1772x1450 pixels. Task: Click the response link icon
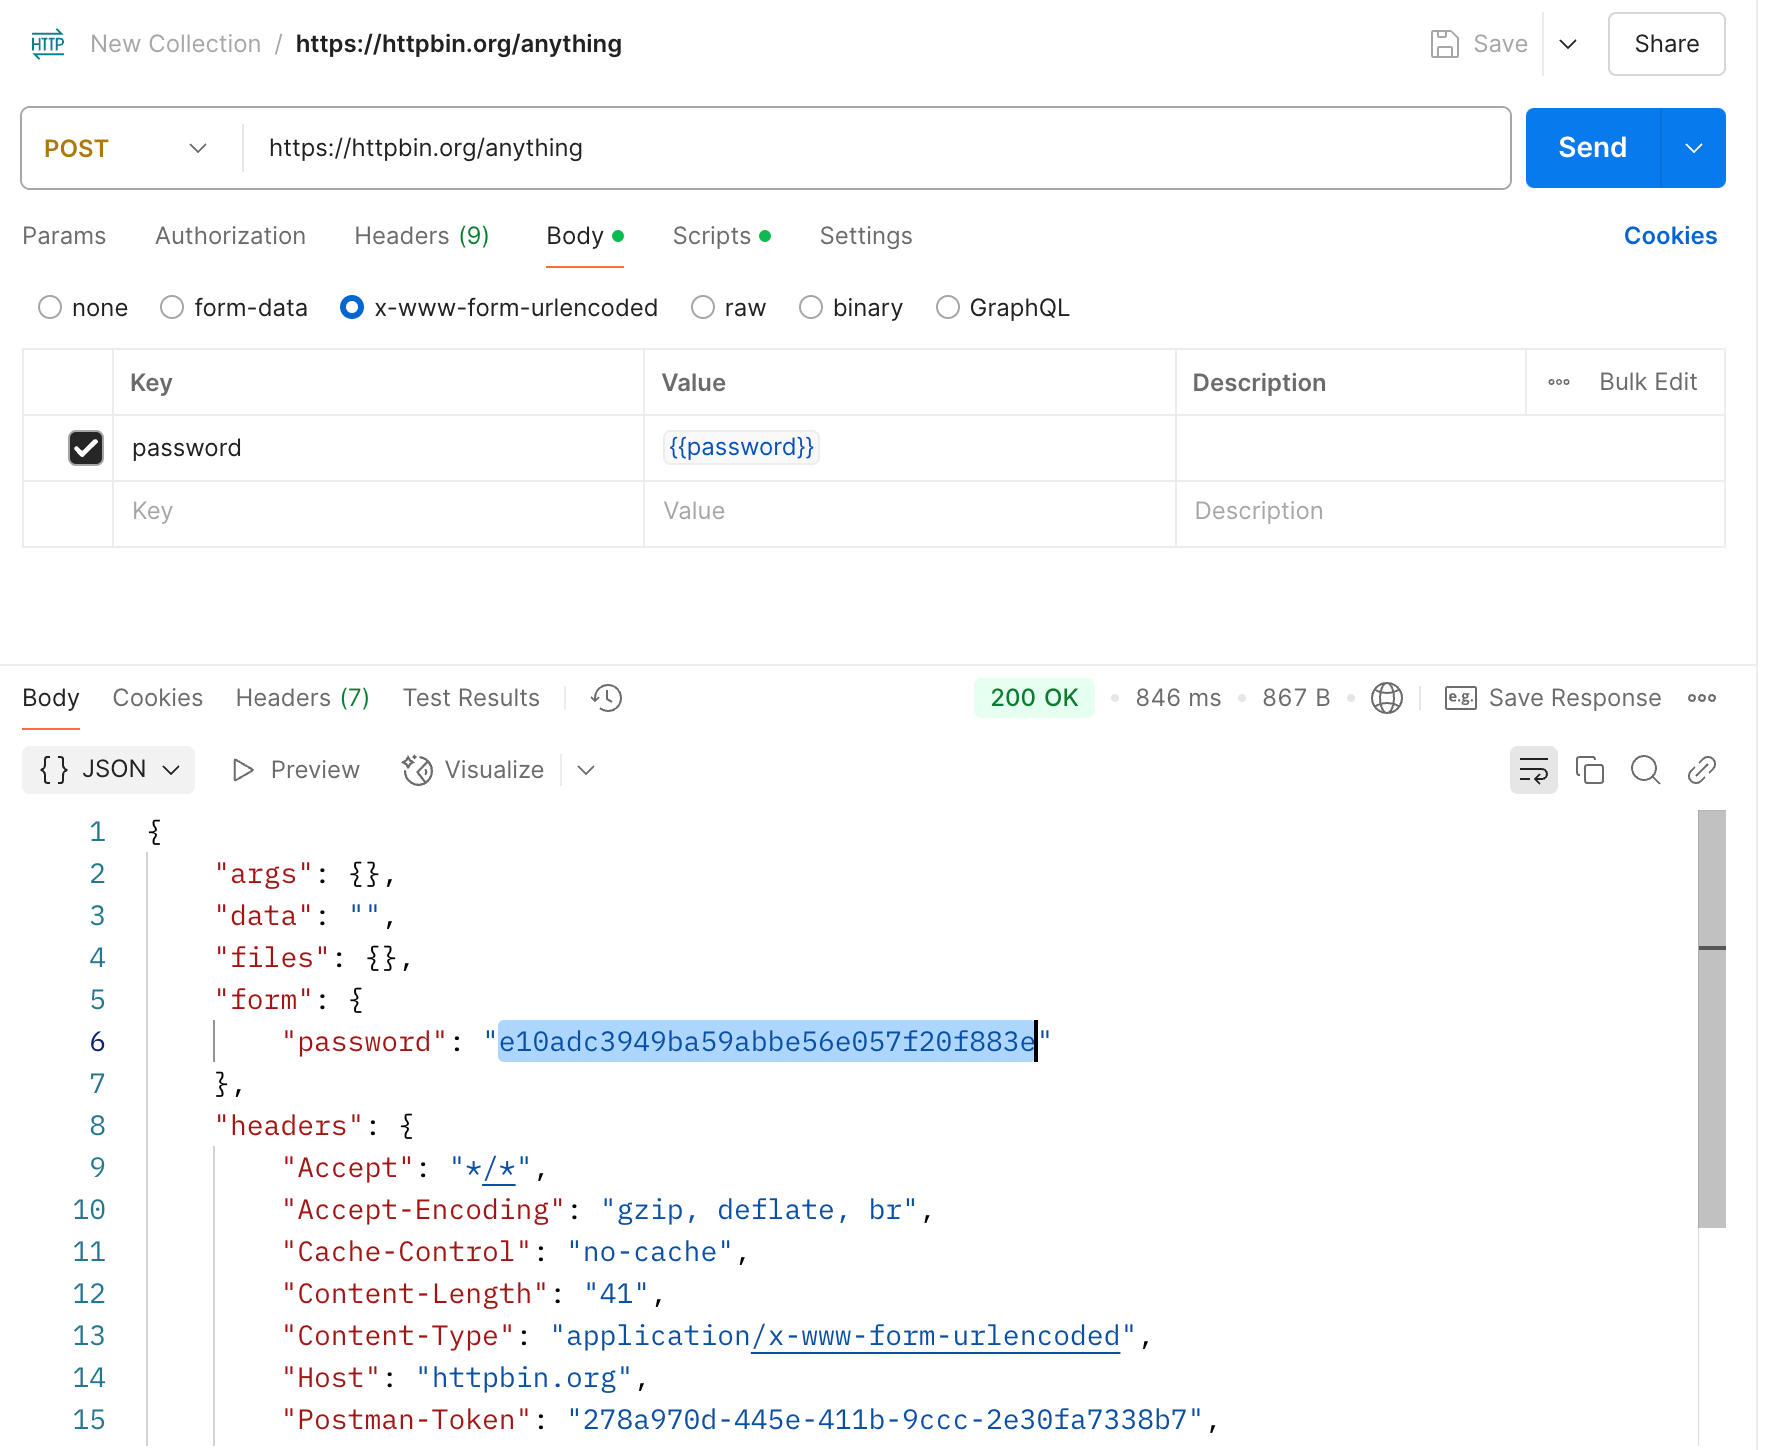tap(1701, 770)
